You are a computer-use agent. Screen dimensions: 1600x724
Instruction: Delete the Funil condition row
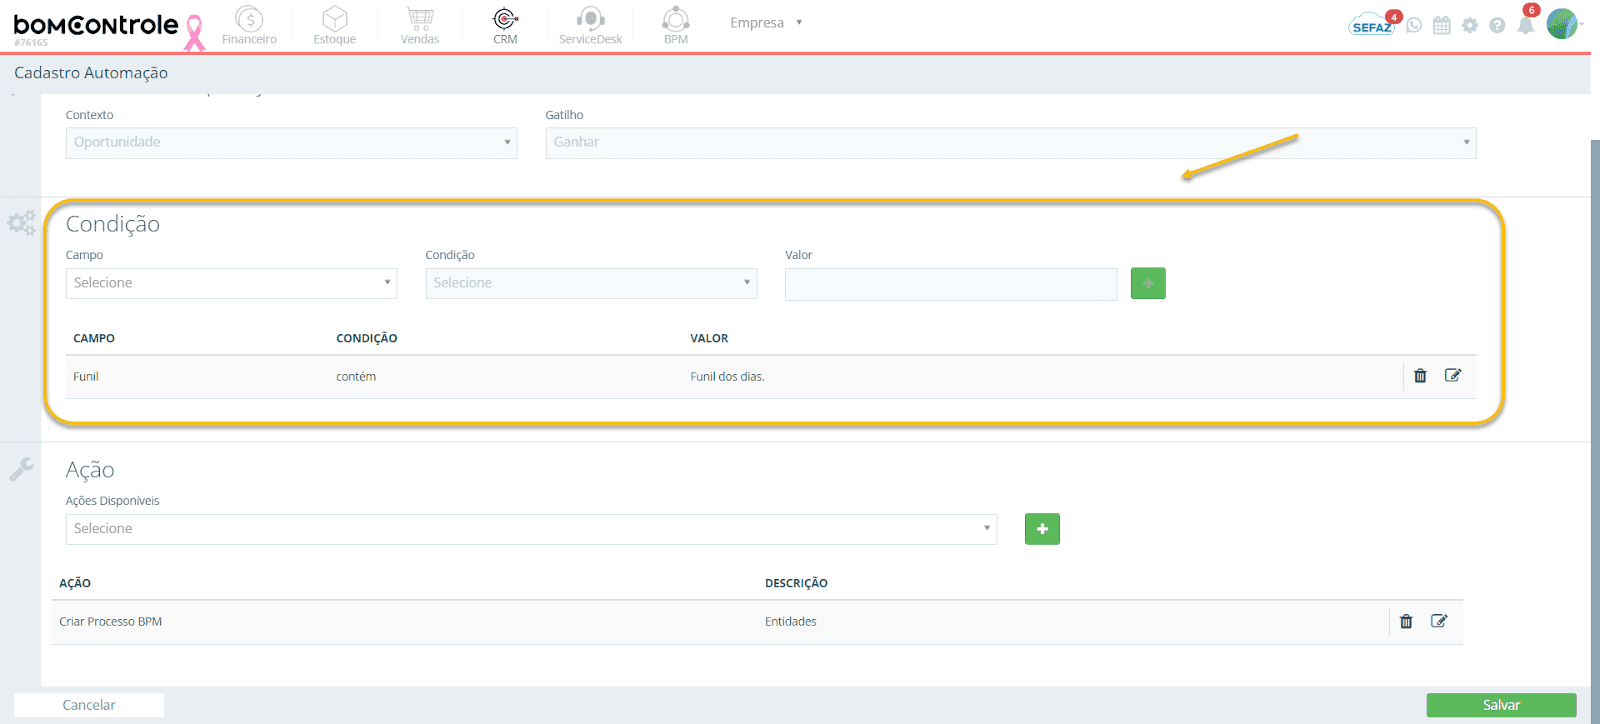(x=1420, y=376)
